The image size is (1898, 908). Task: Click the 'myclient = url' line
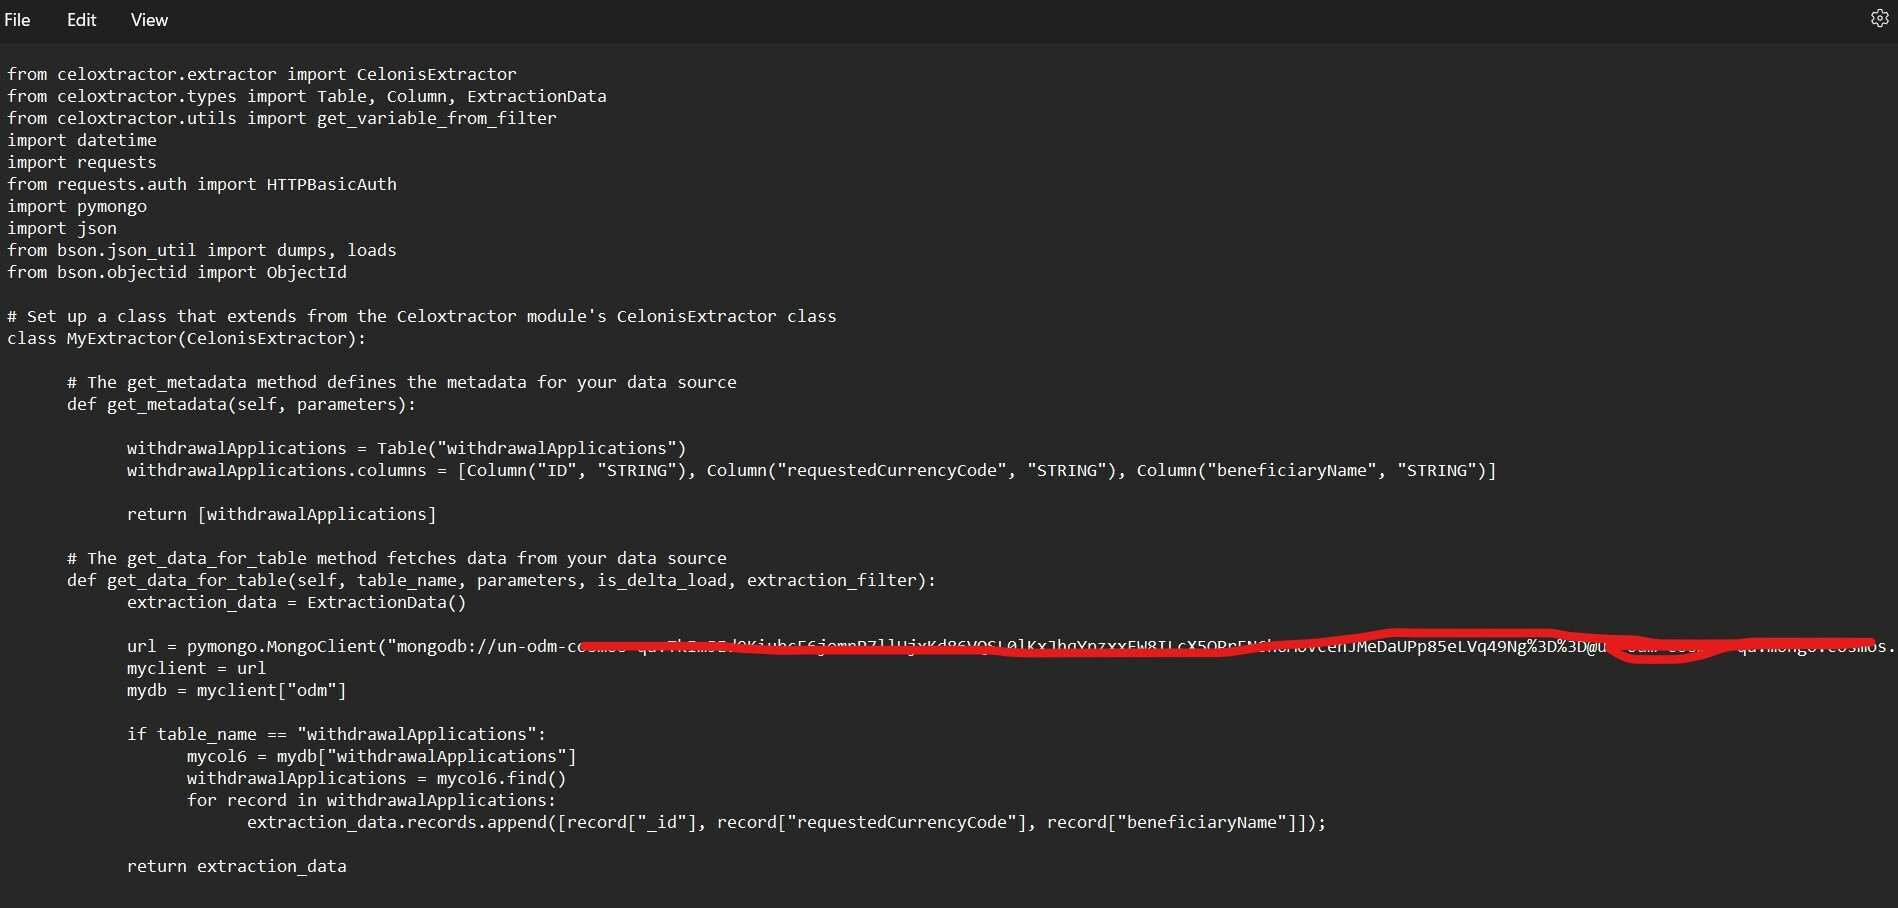pyautogui.click(x=197, y=668)
